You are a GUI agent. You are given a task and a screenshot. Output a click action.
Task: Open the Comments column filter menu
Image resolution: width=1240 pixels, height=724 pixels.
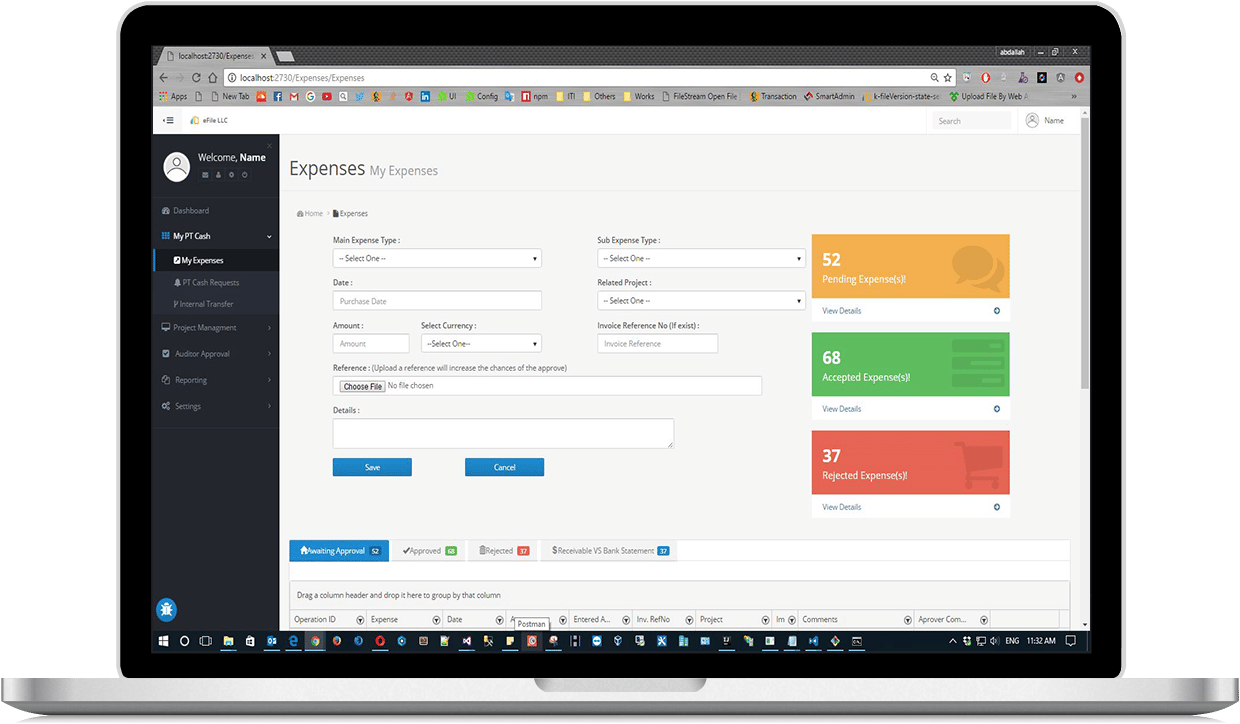click(908, 620)
